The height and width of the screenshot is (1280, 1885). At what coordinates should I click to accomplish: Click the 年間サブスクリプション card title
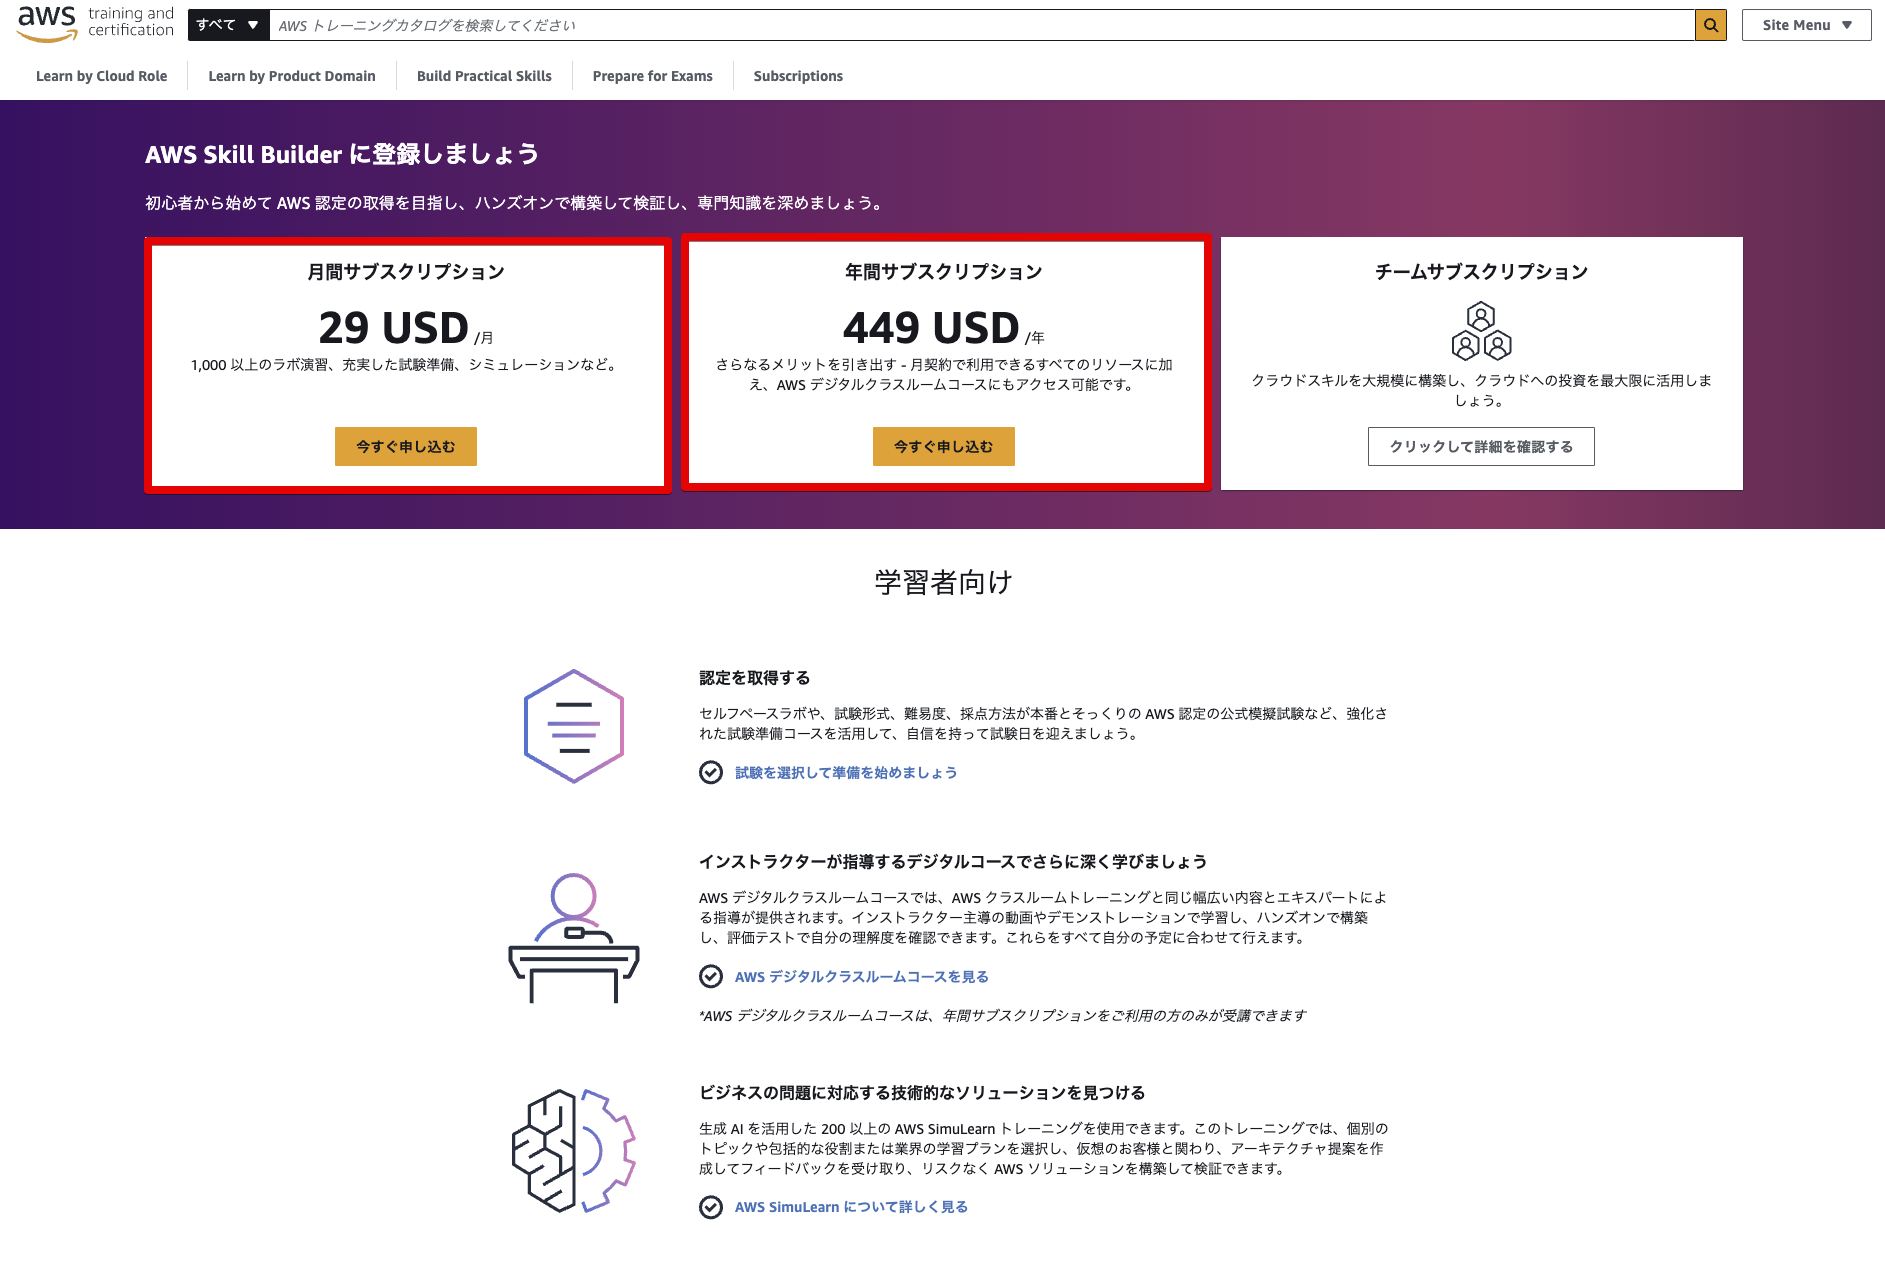pyautogui.click(x=944, y=271)
